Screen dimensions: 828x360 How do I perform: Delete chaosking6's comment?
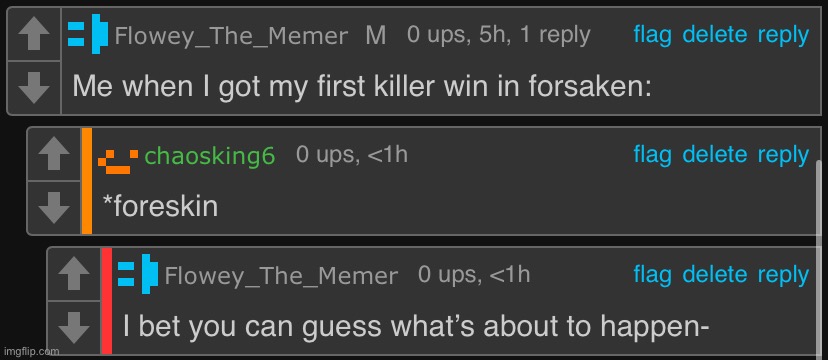715,155
